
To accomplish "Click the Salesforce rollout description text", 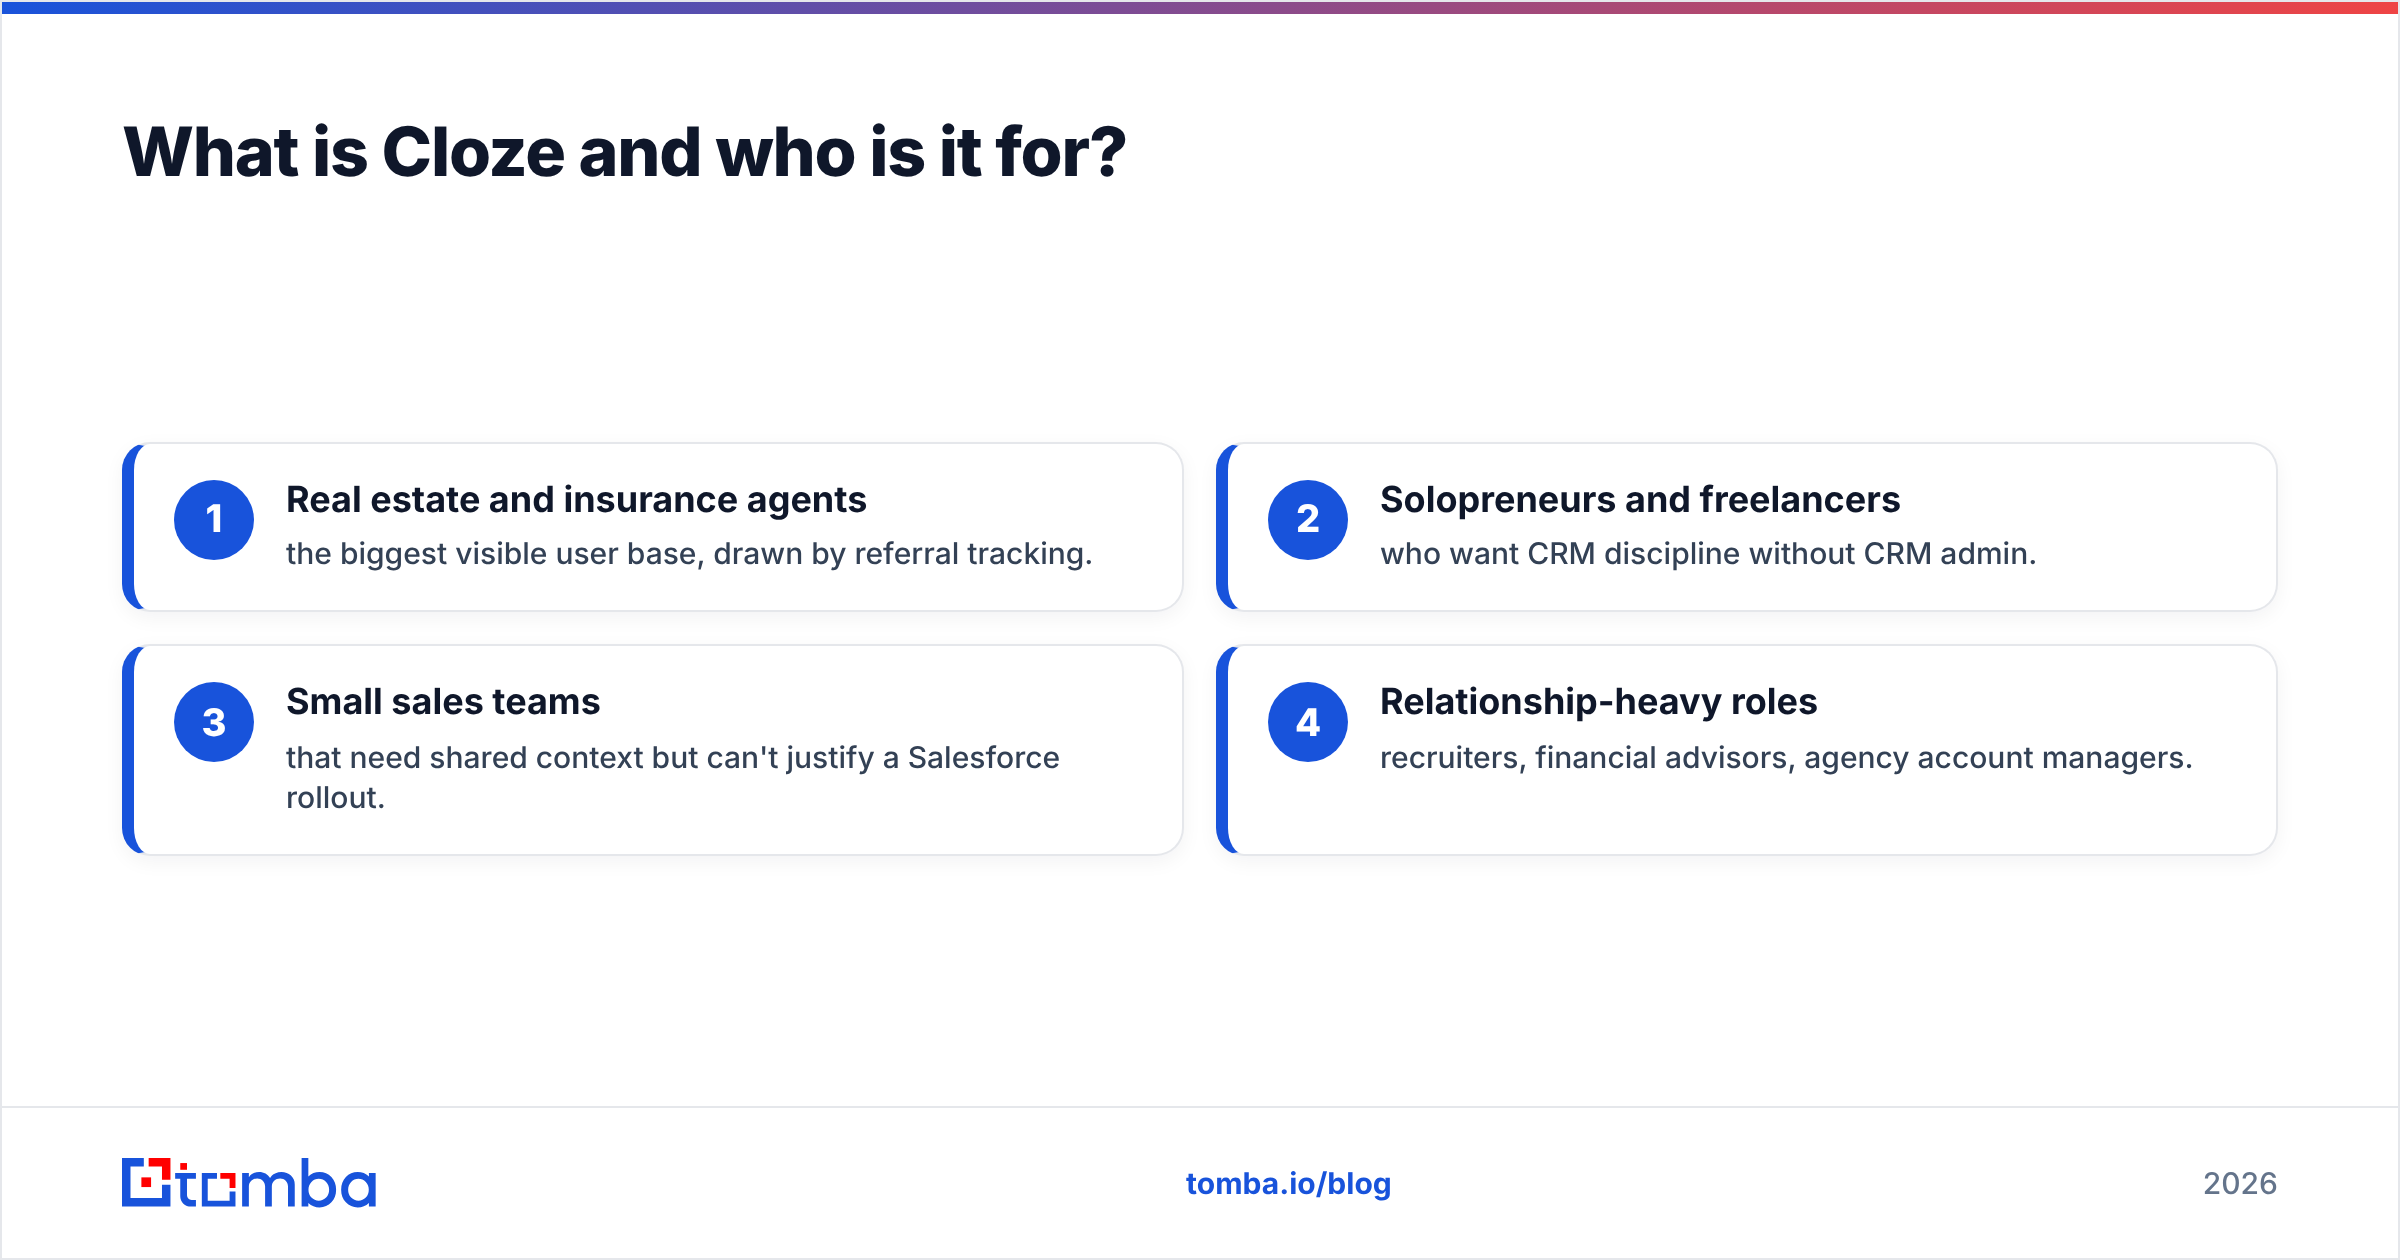I will point(672,777).
